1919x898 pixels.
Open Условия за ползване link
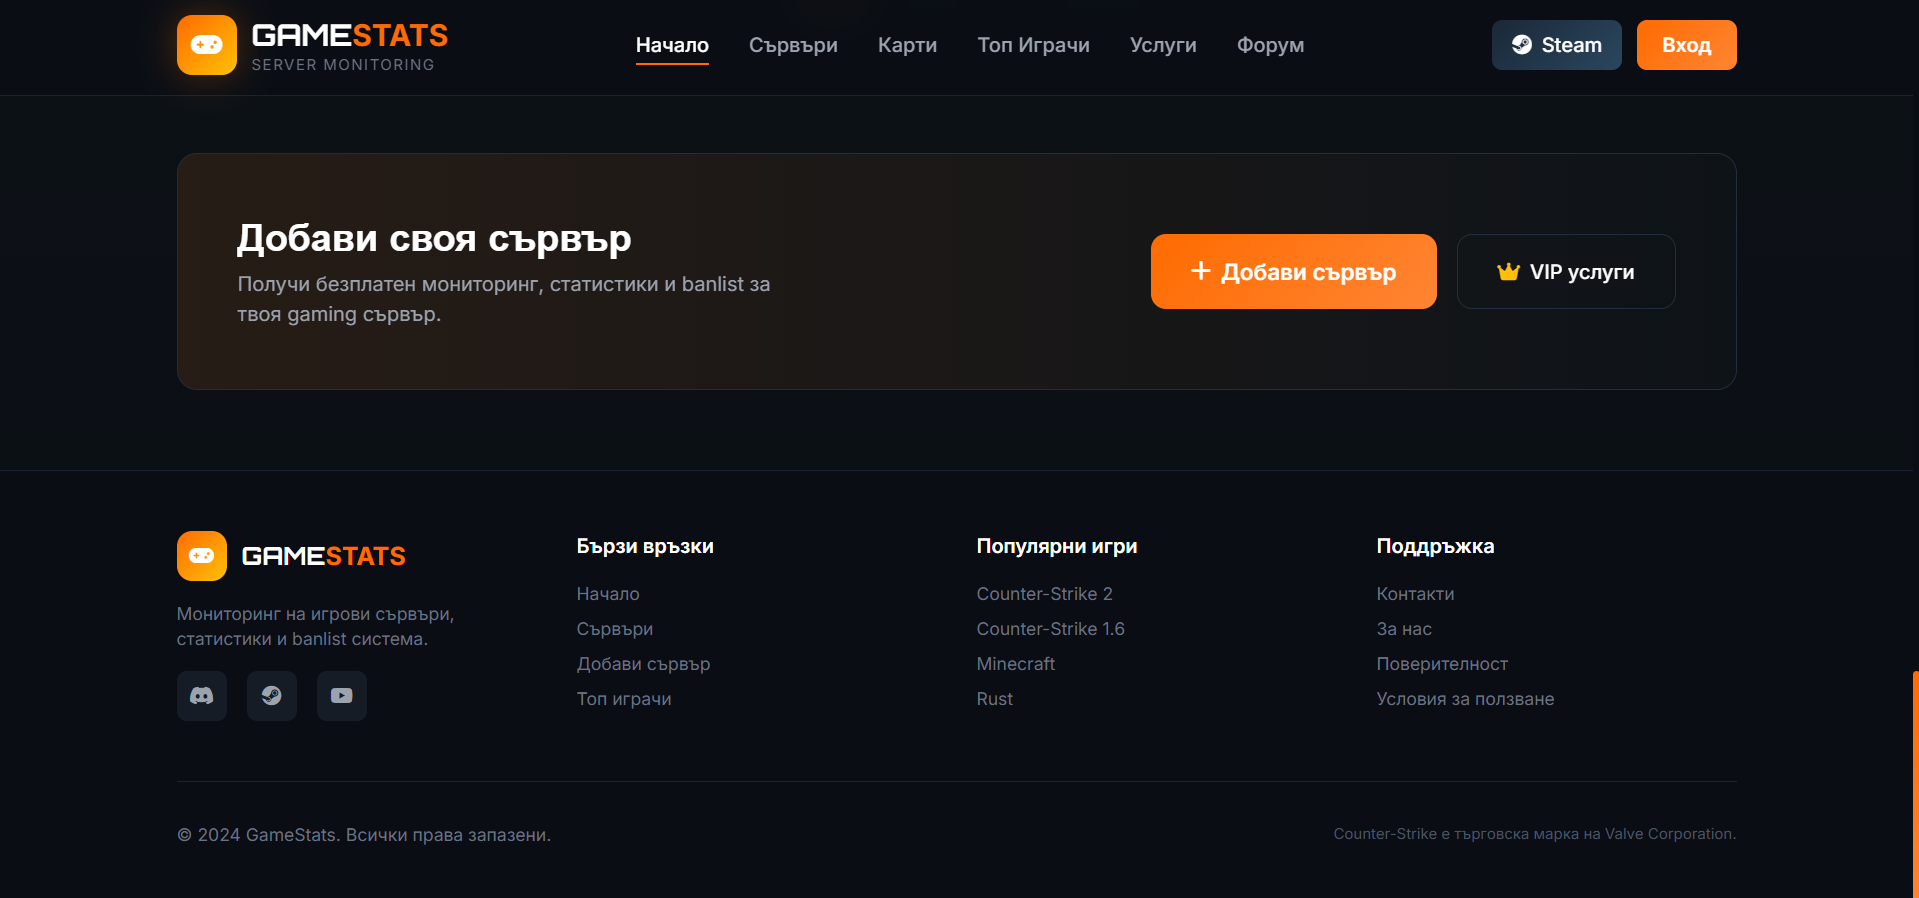[1465, 699]
